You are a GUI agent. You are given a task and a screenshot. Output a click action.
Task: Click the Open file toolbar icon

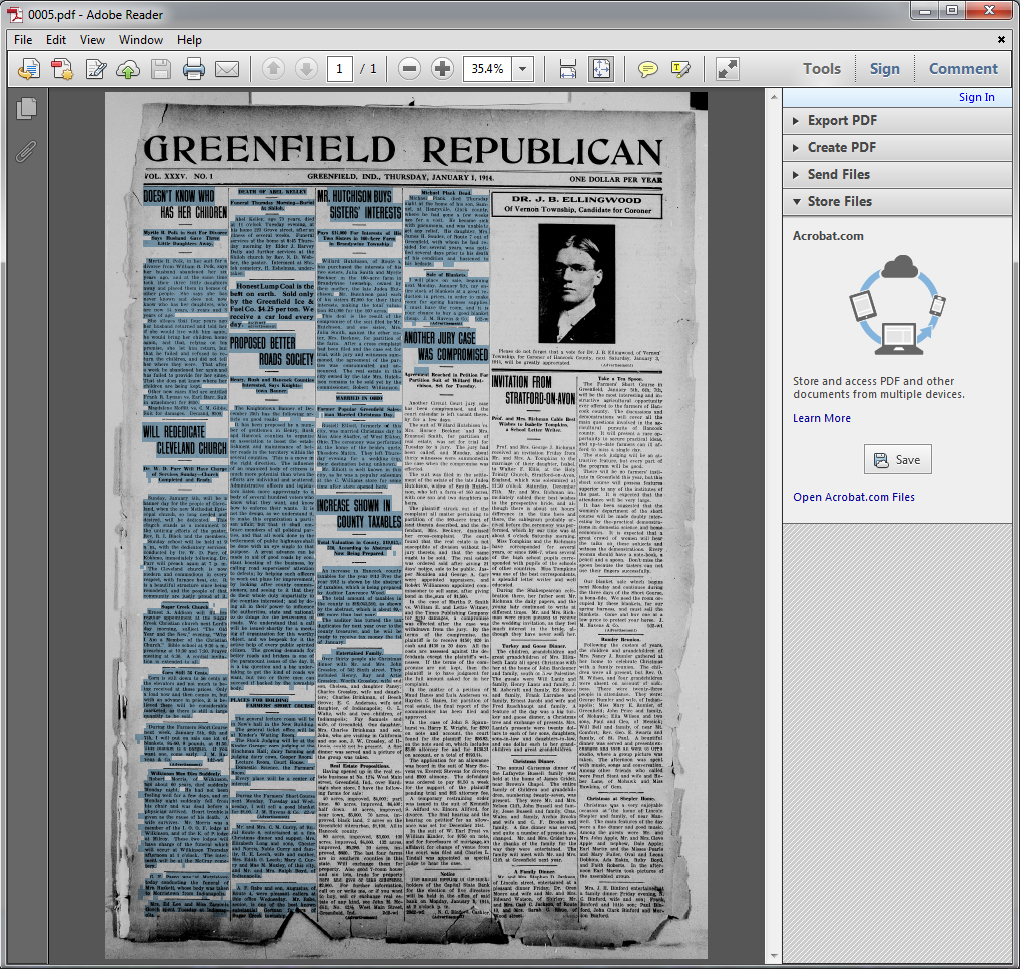(x=29, y=68)
